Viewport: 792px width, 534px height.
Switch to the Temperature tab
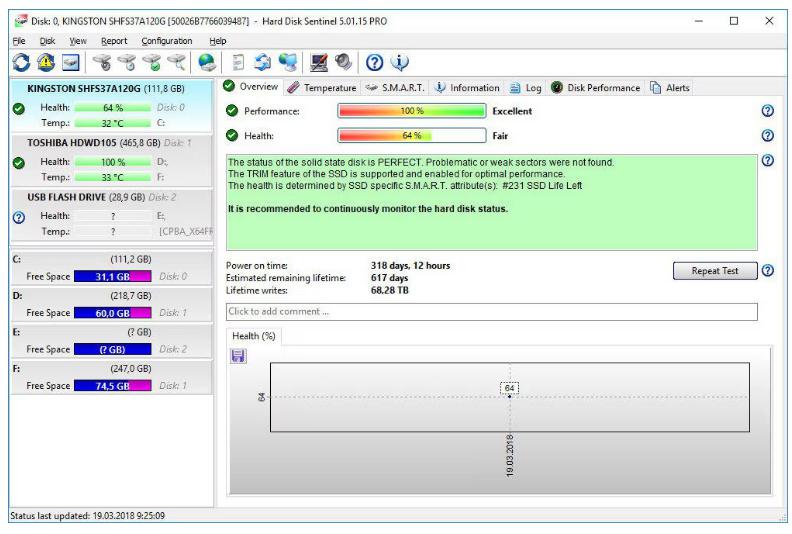(322, 88)
